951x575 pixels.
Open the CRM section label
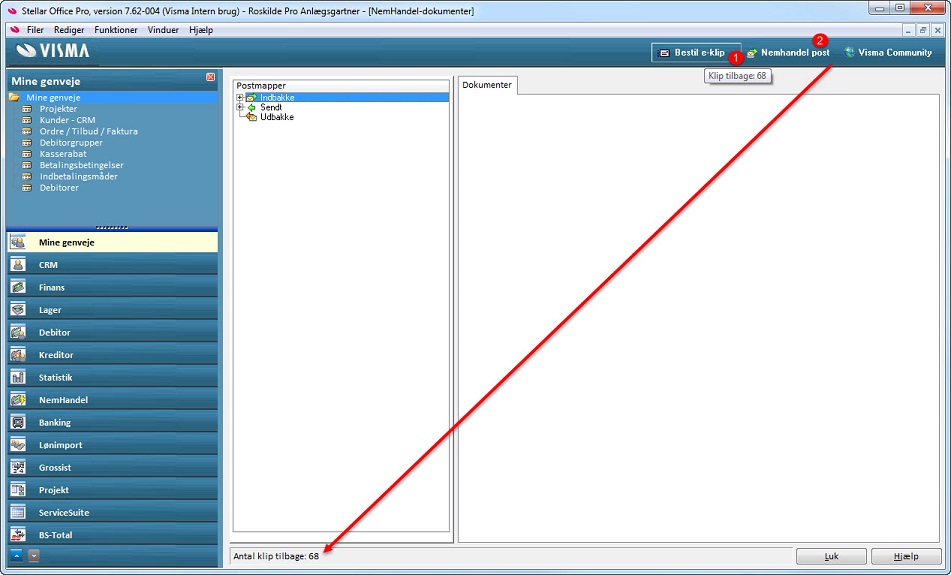(x=48, y=264)
